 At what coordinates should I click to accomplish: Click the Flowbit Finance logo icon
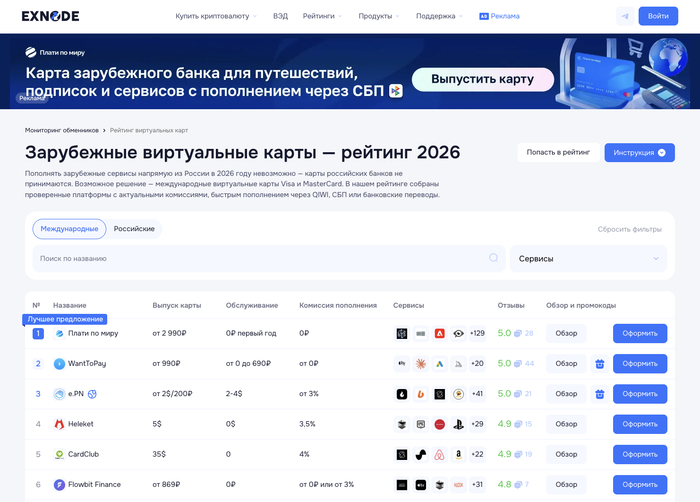pos(59,485)
